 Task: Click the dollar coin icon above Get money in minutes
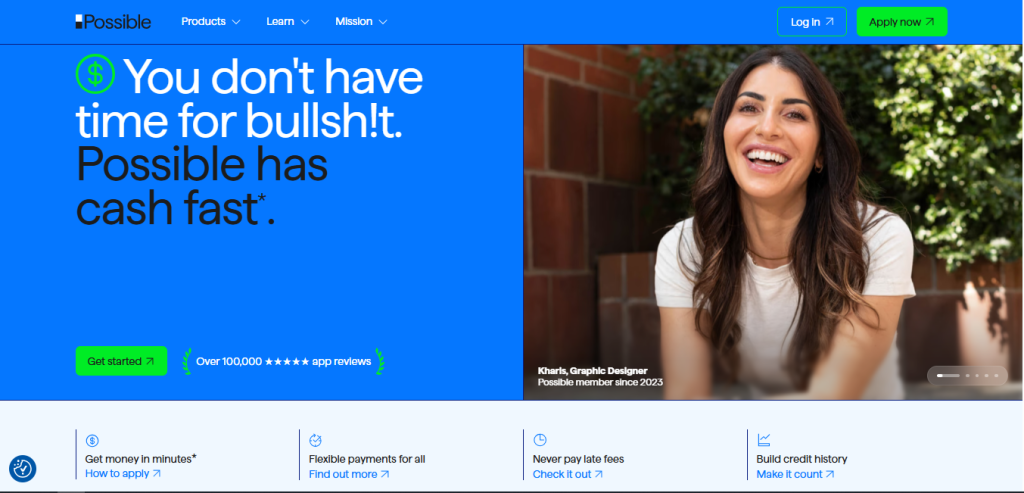click(92, 441)
